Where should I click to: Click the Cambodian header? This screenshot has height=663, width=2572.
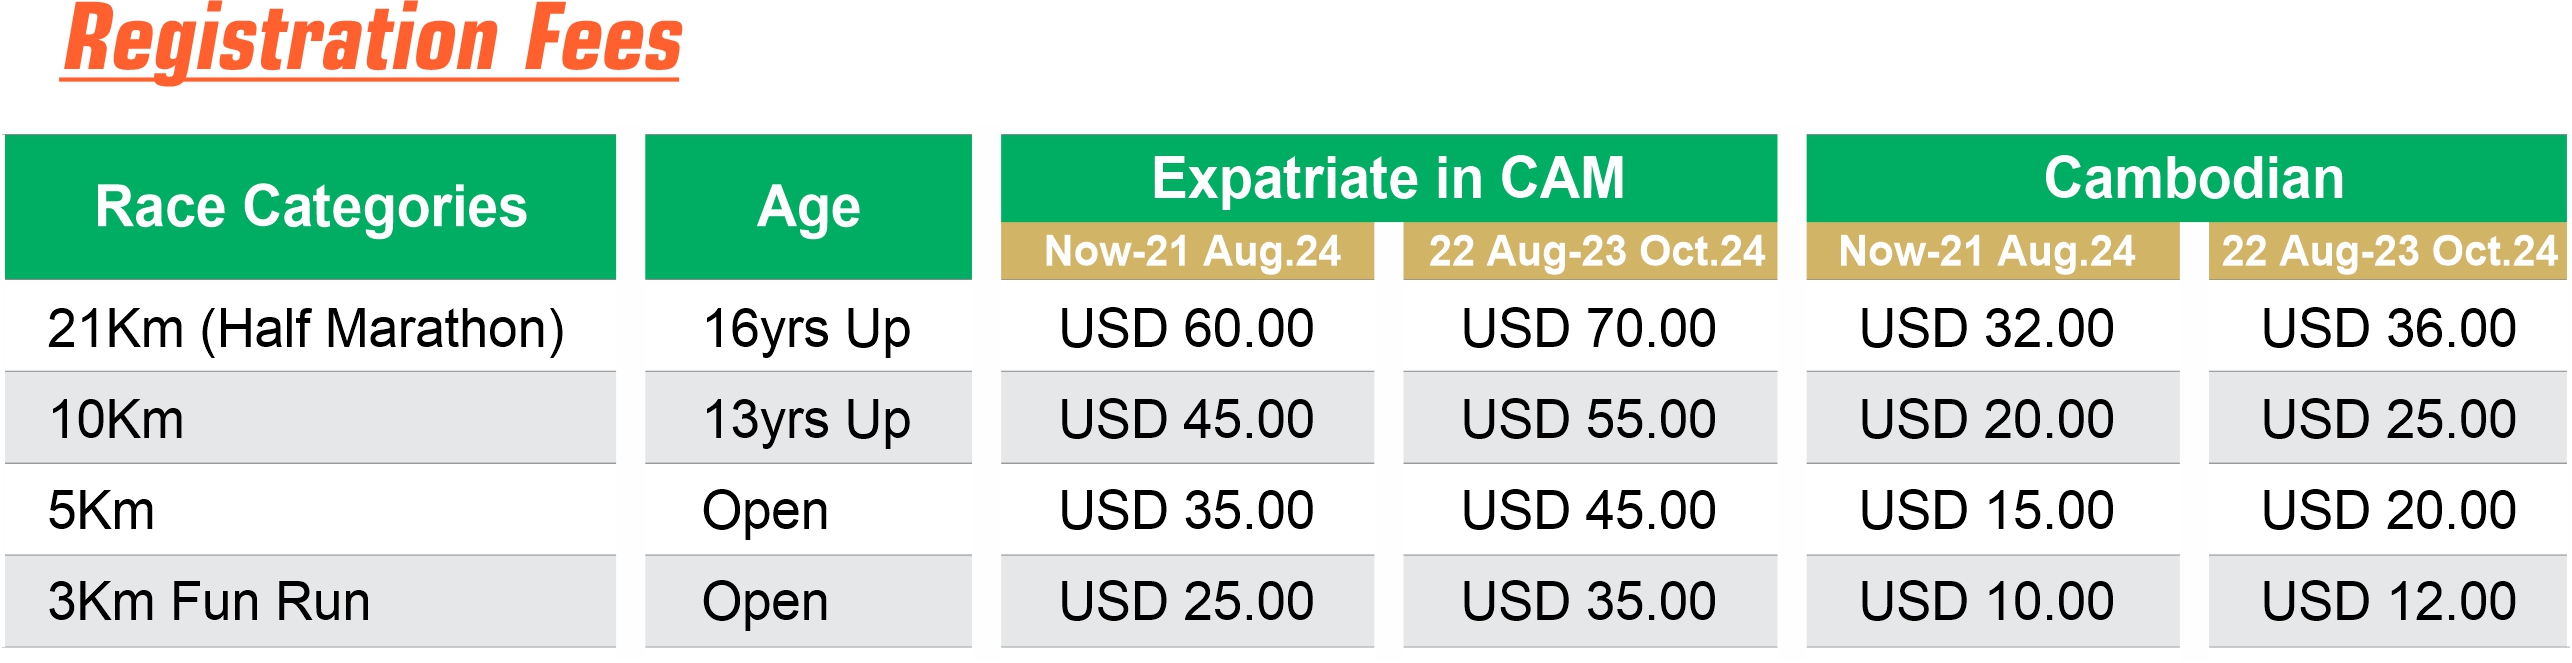(x=2186, y=178)
